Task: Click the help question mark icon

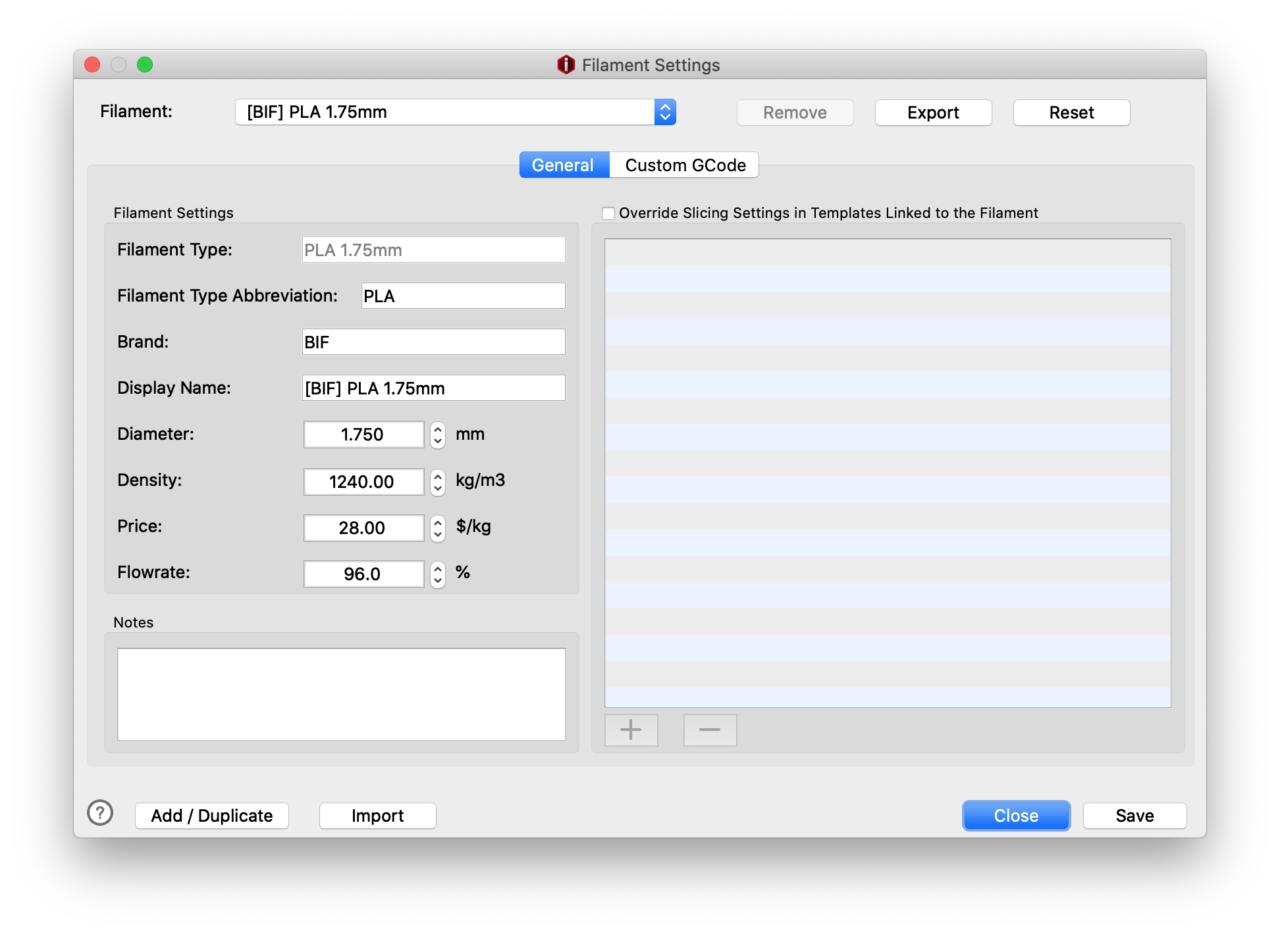Action: tap(100, 813)
